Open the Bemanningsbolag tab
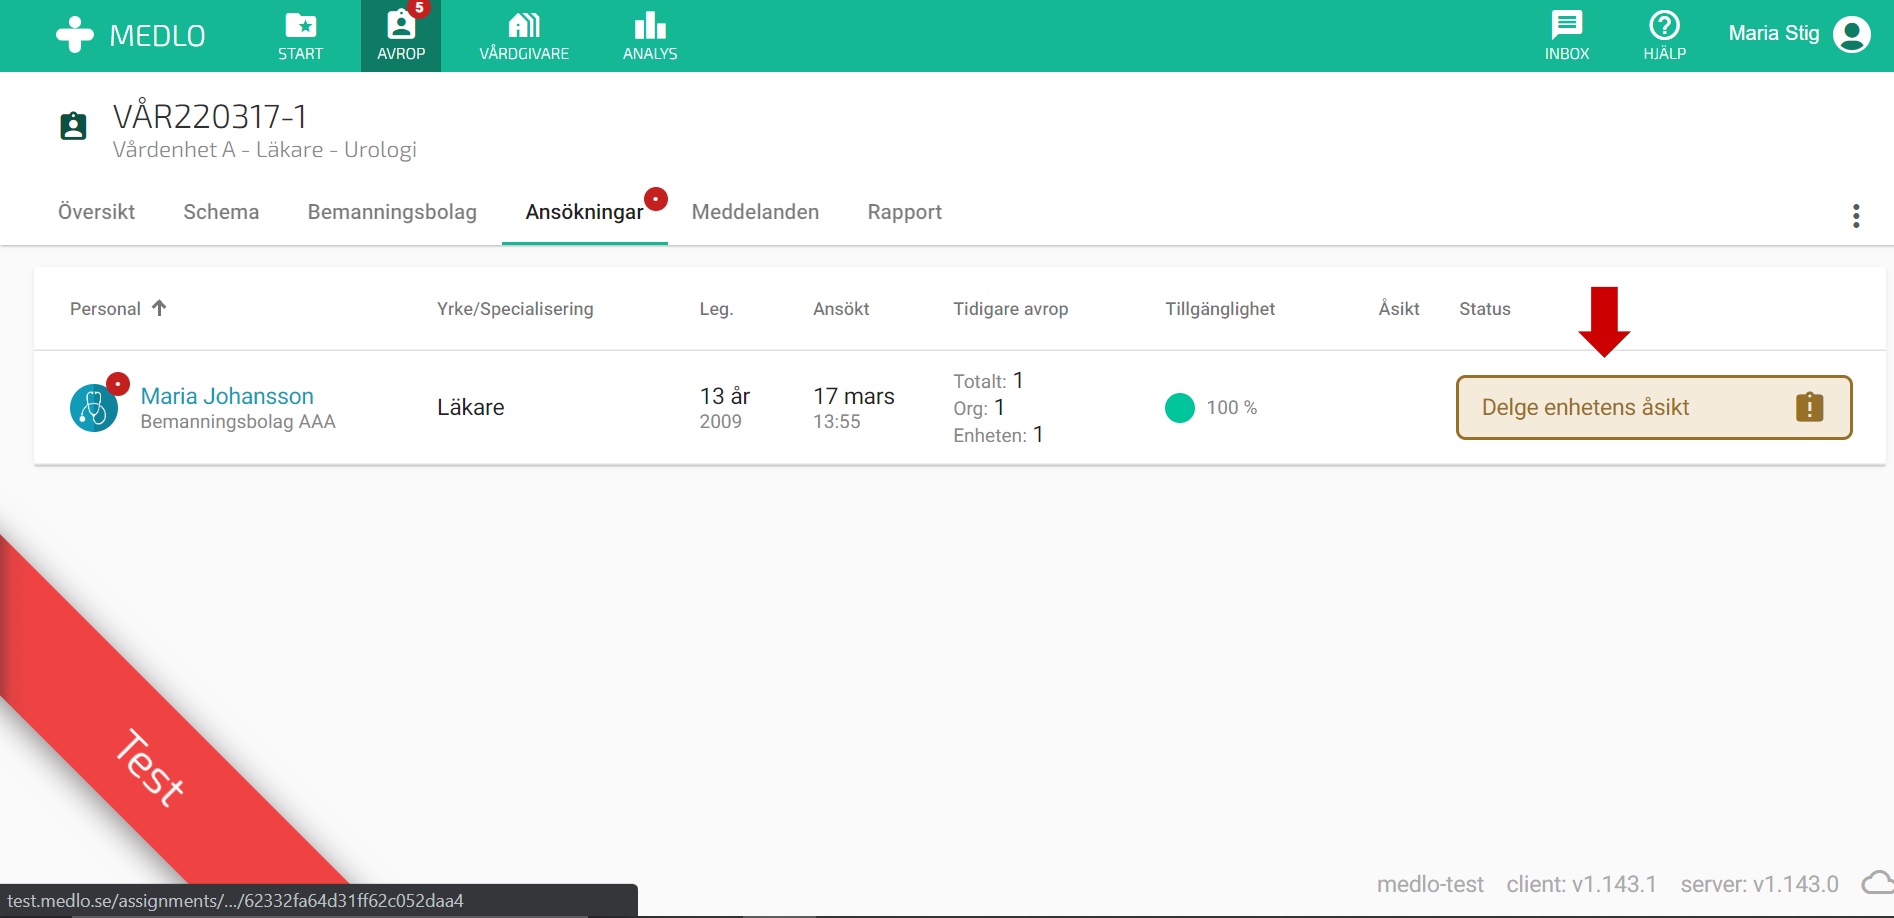Viewport: 1894px width, 918px height. coord(392,212)
